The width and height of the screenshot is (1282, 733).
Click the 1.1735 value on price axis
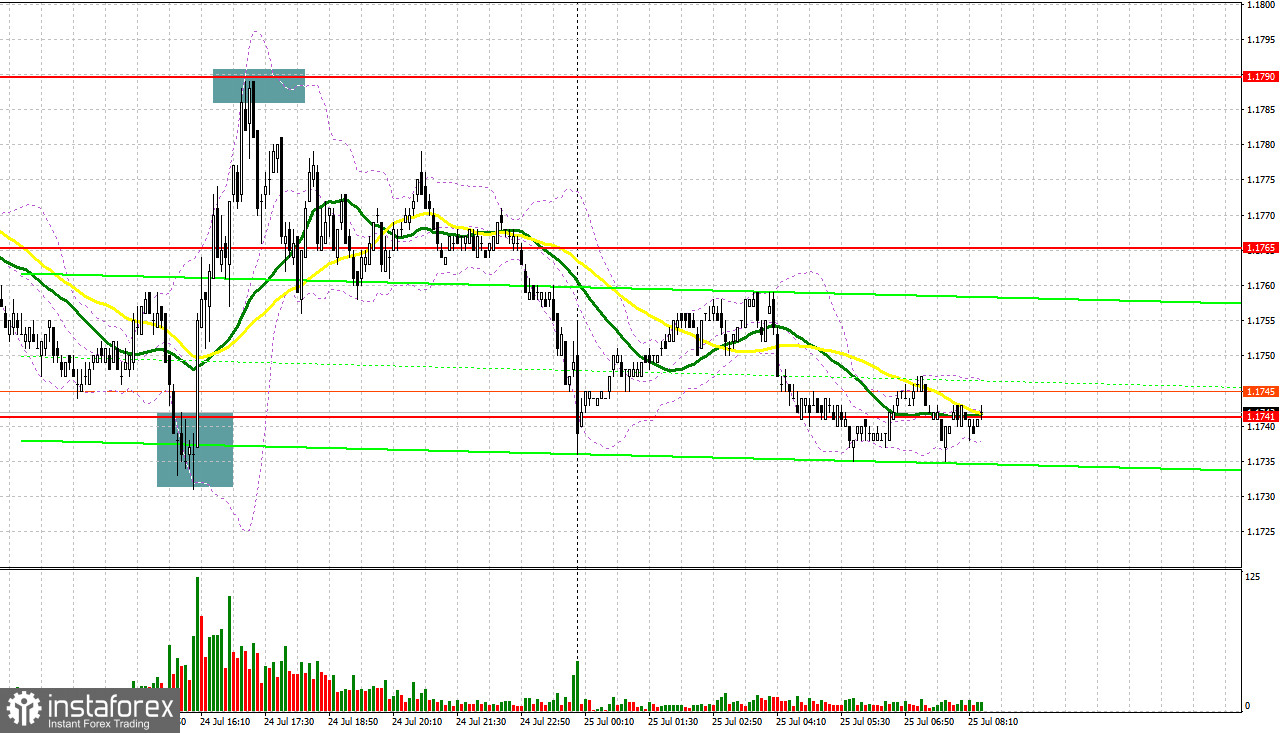(1260, 462)
